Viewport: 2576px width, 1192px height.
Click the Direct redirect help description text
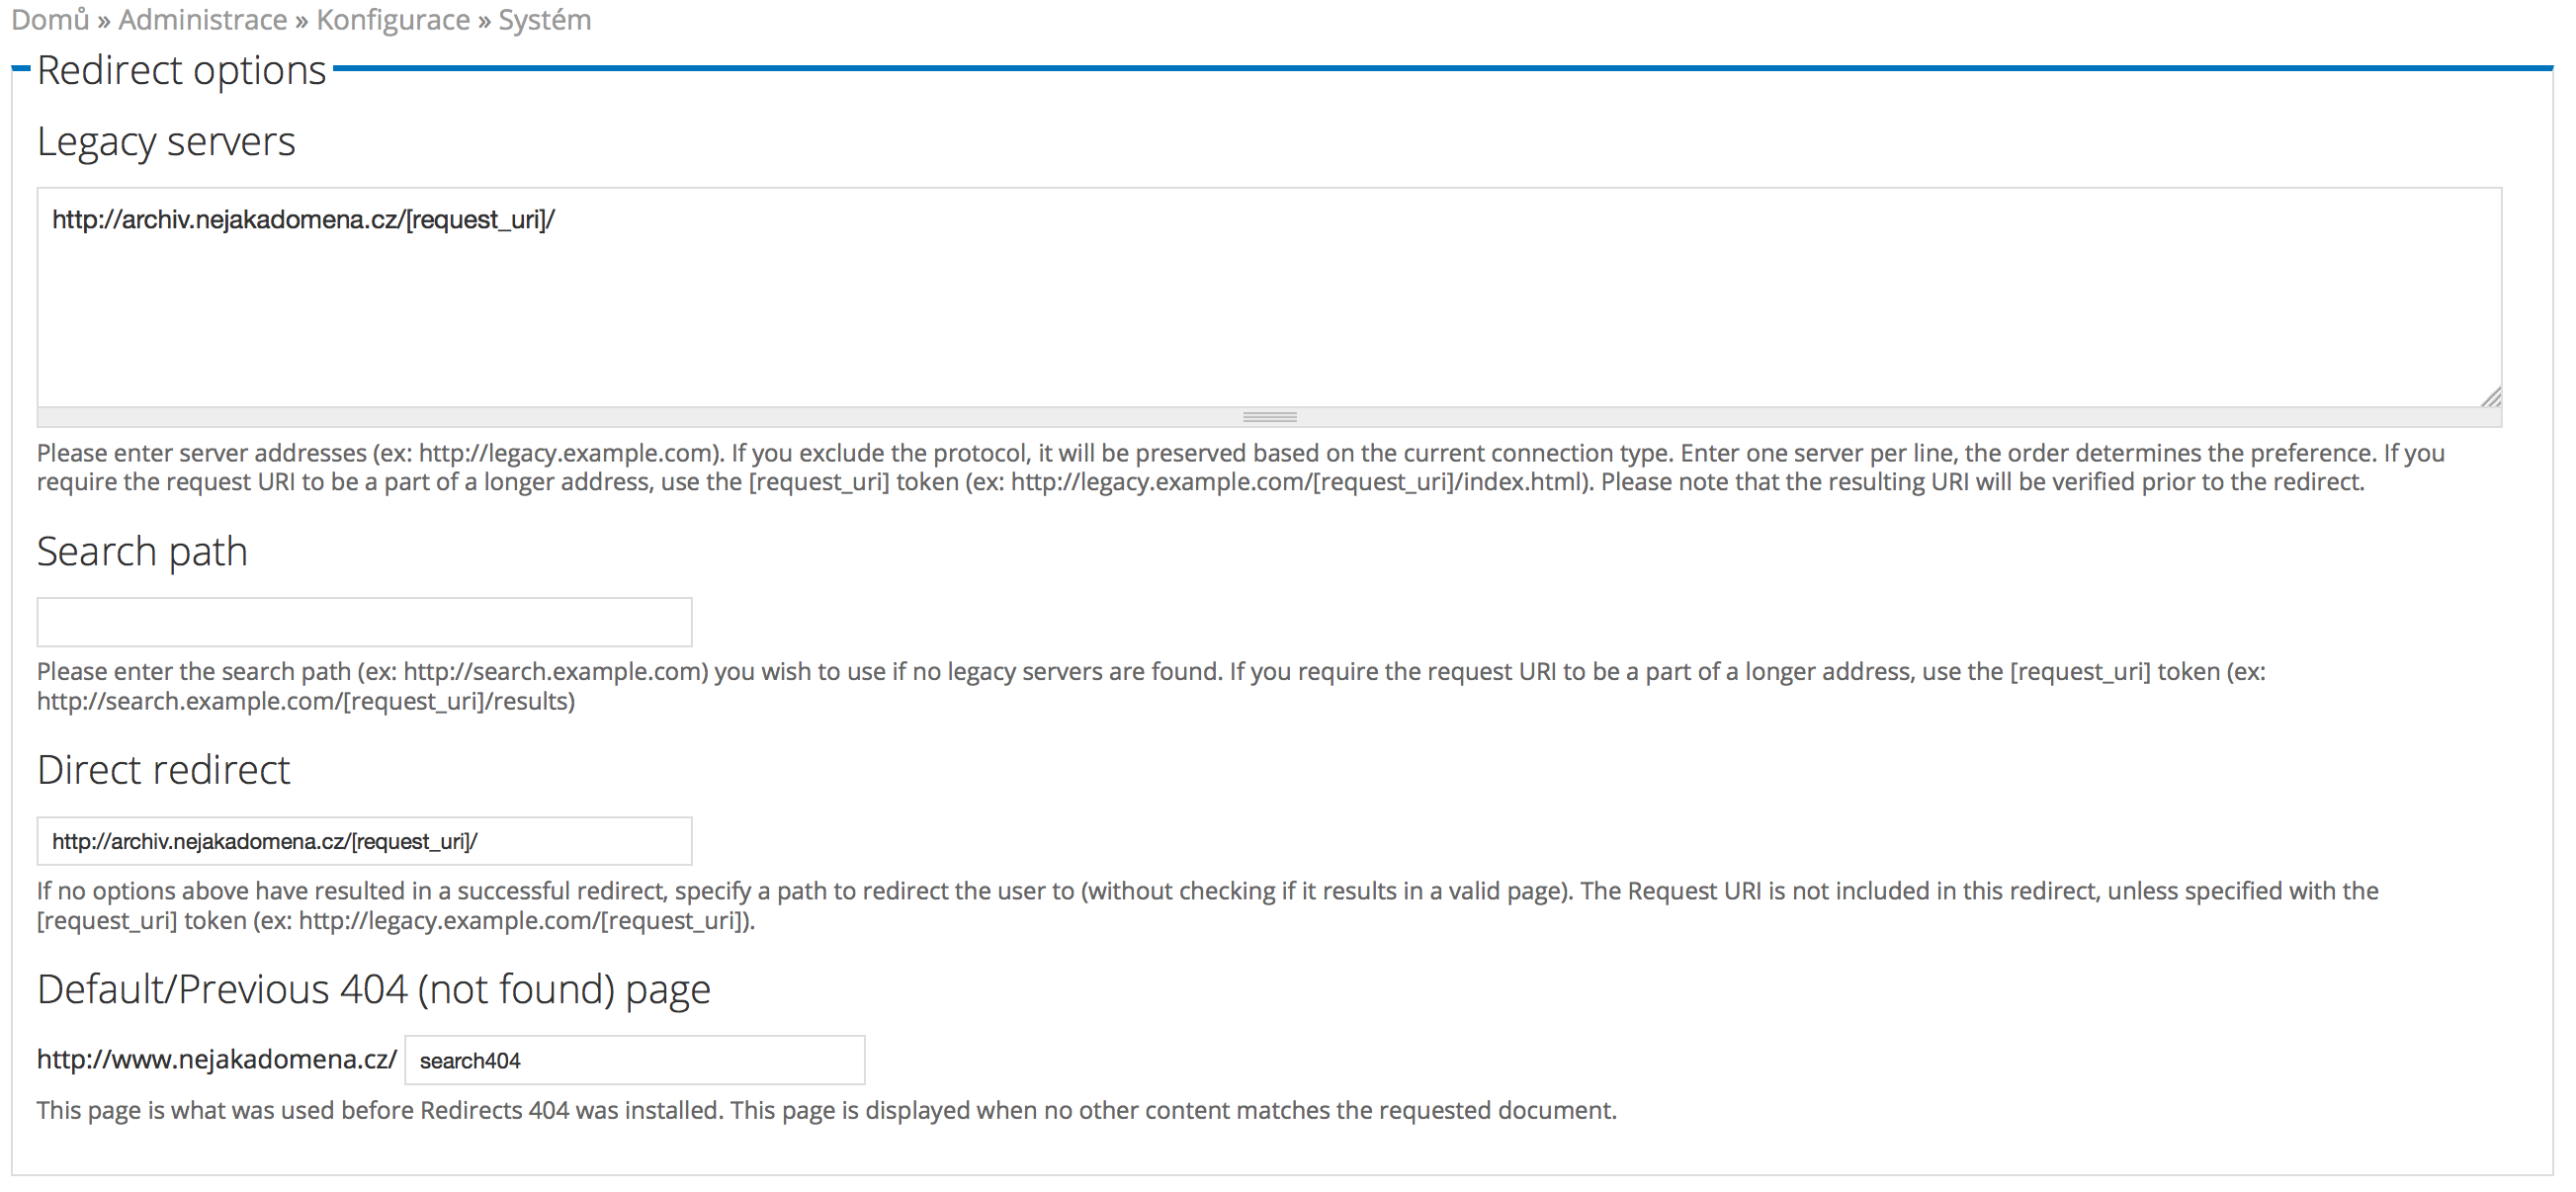[x=1206, y=905]
